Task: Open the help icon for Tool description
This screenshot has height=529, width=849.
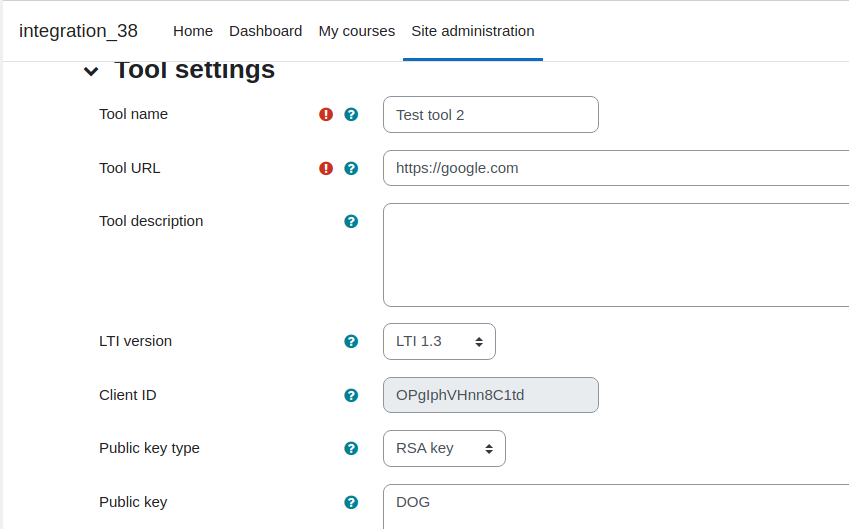Action: pyautogui.click(x=351, y=221)
